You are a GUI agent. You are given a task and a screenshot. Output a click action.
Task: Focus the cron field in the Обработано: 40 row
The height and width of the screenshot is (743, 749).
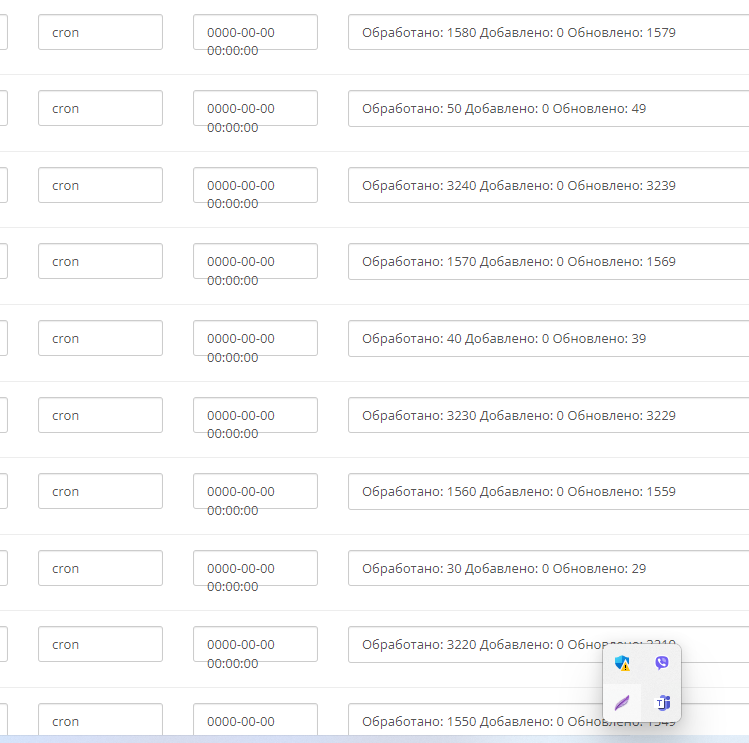click(100, 338)
